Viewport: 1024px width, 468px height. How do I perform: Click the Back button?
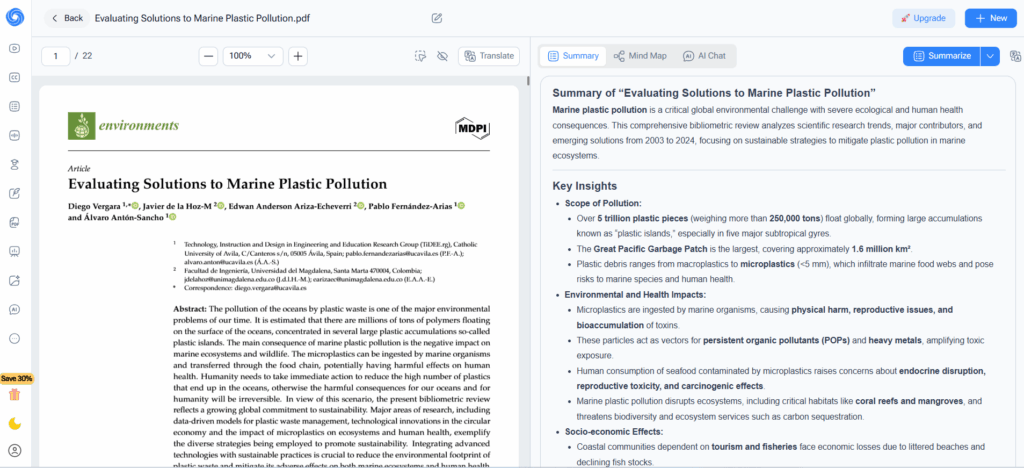[67, 18]
